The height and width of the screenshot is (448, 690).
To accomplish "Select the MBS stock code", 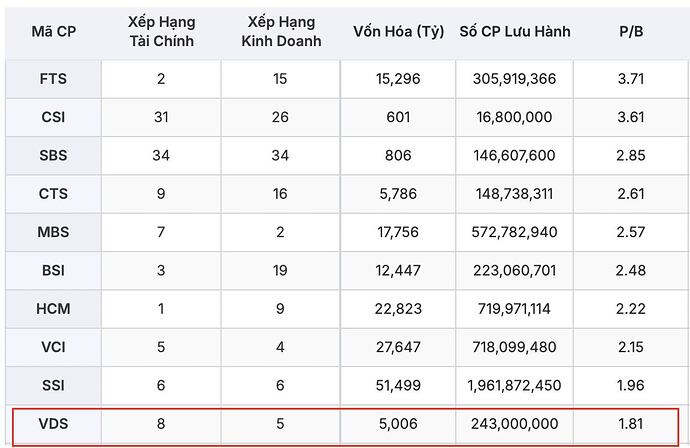I will [53, 232].
